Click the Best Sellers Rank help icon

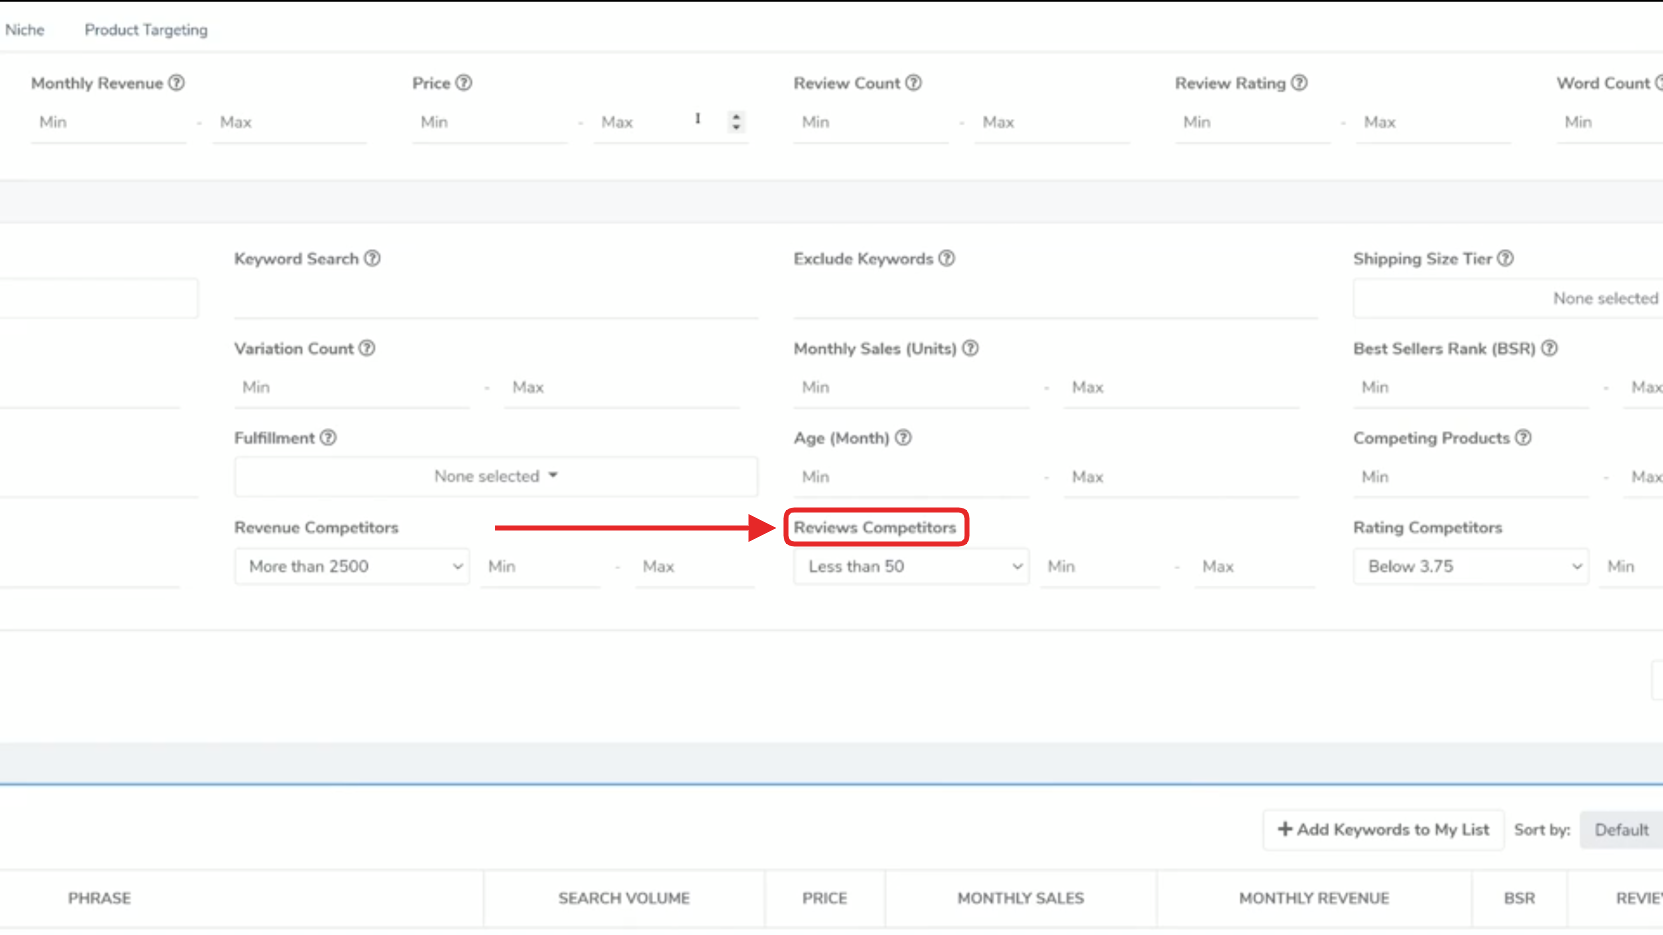click(x=1549, y=348)
